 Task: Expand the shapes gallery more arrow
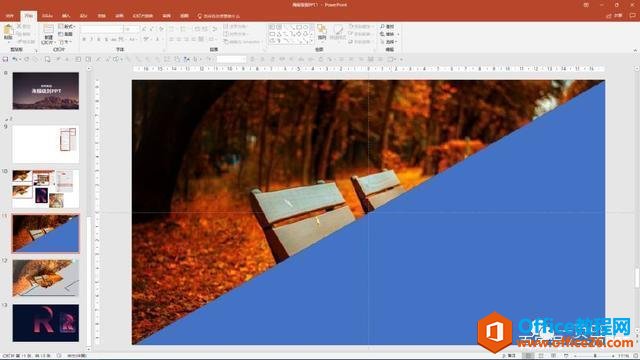311,42
